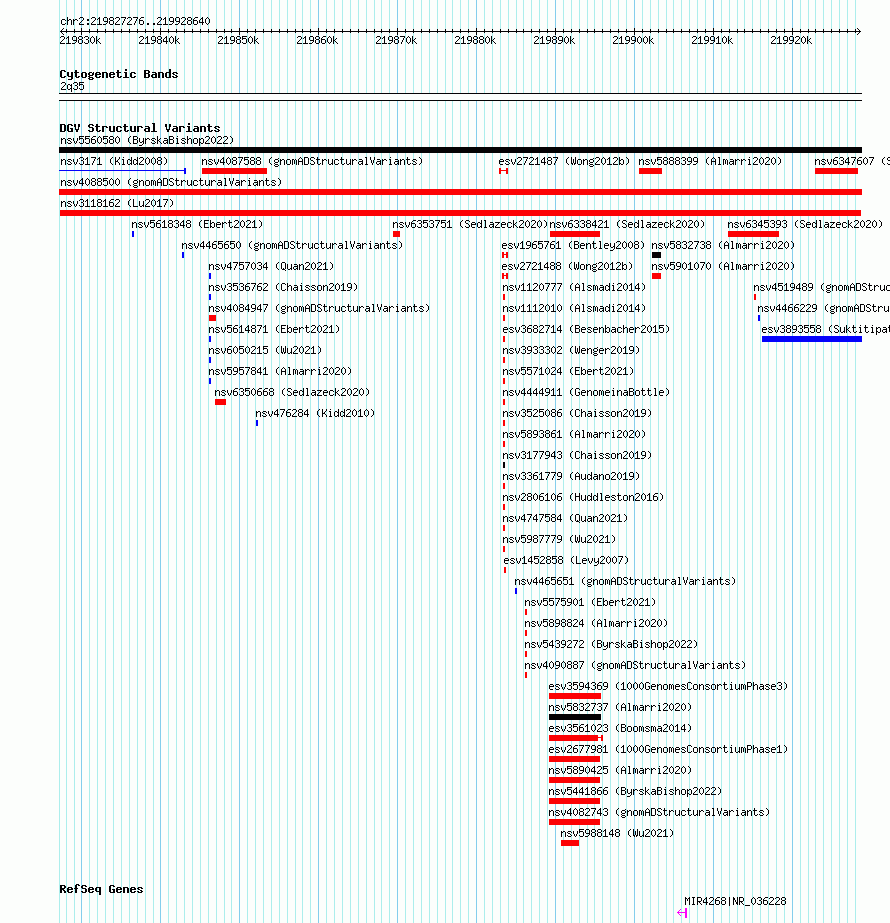Open variant nsv5560580 (ByrskaBishop2022) label
The width and height of the screenshot is (890, 923).
click(x=147, y=140)
